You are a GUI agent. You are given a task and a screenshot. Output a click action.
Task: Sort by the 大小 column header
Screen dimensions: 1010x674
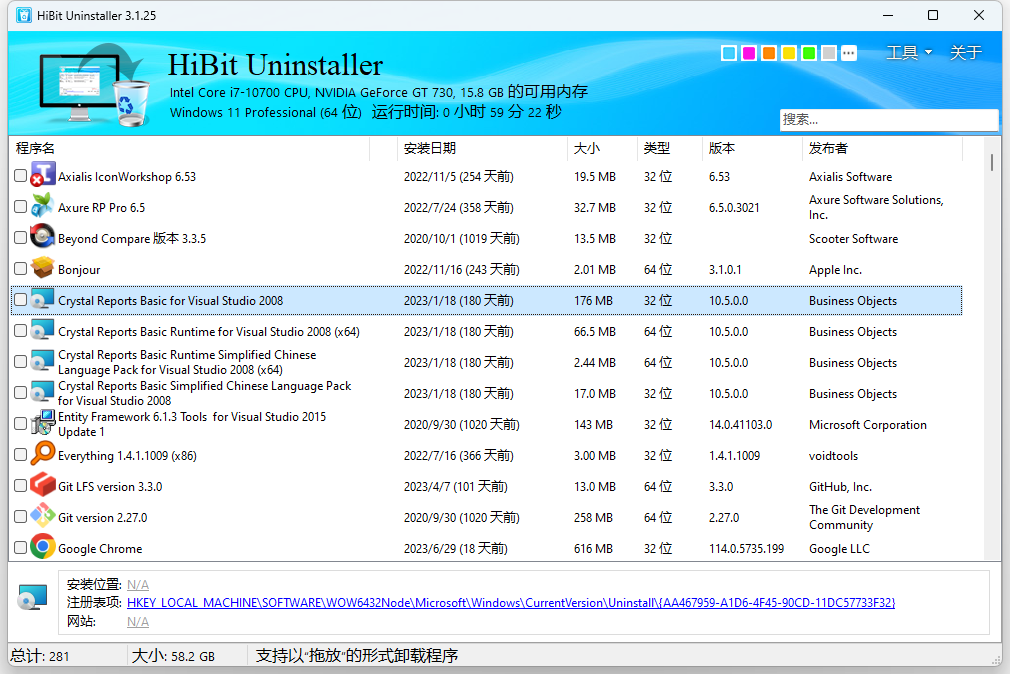coord(602,148)
